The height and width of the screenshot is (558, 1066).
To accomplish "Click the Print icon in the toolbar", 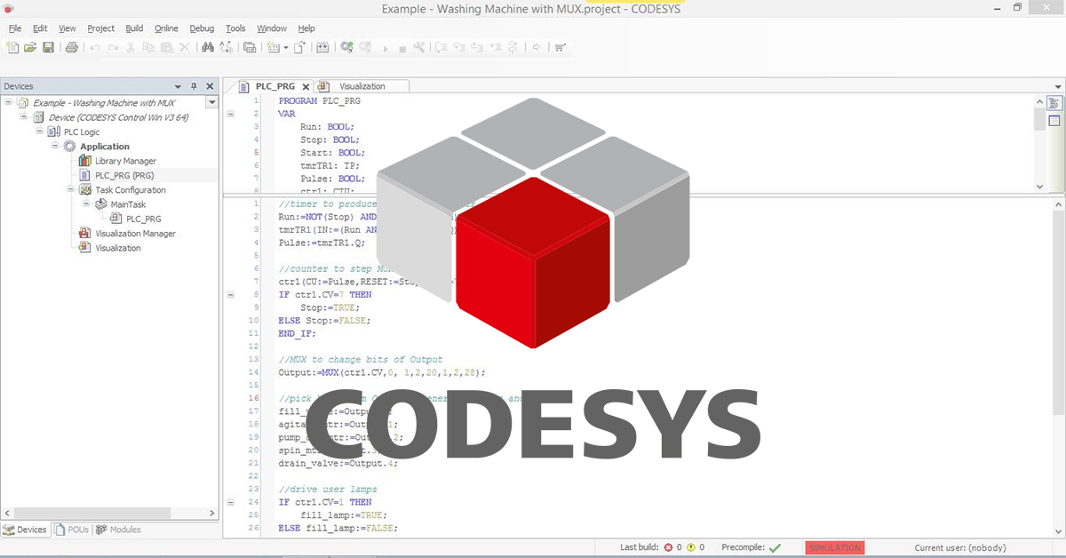I will [x=71, y=47].
